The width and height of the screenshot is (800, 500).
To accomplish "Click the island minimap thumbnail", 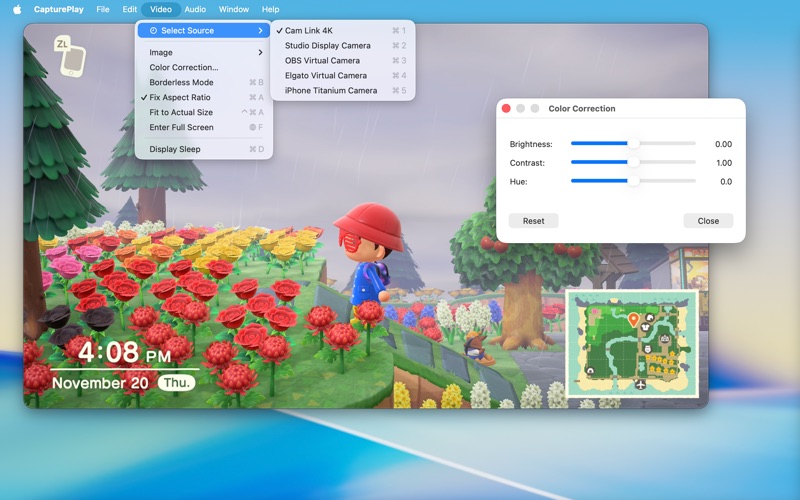I will [632, 344].
